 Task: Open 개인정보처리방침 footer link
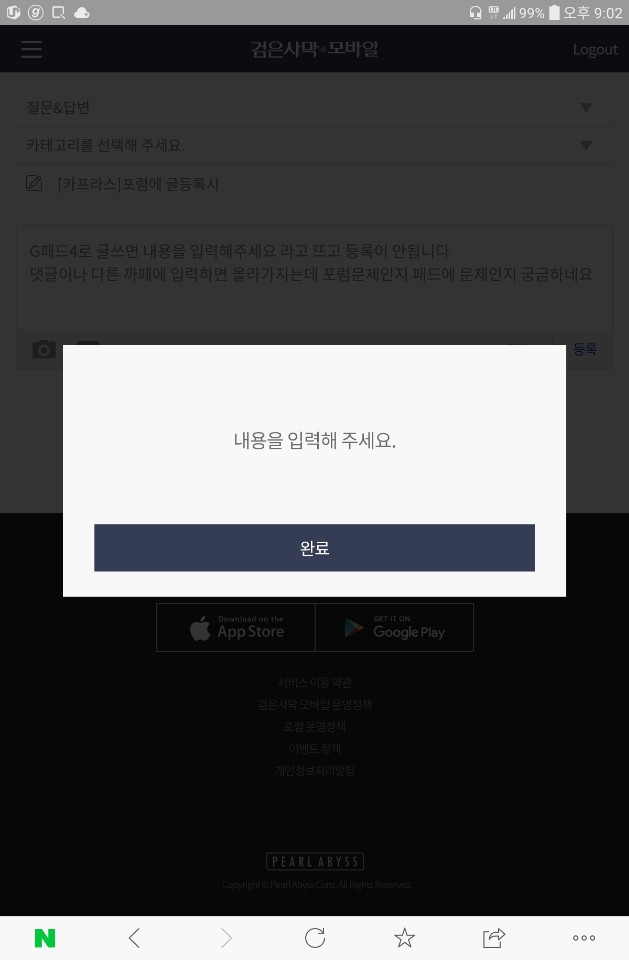coord(315,770)
